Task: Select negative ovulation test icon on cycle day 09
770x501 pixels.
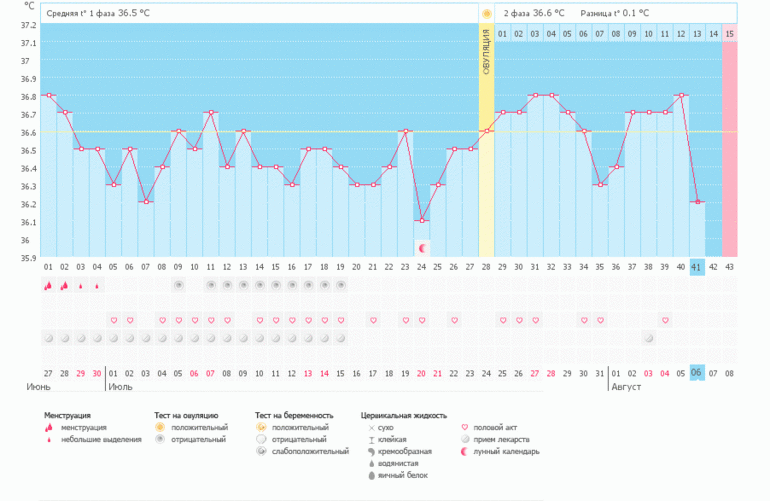Action: [x=178, y=285]
